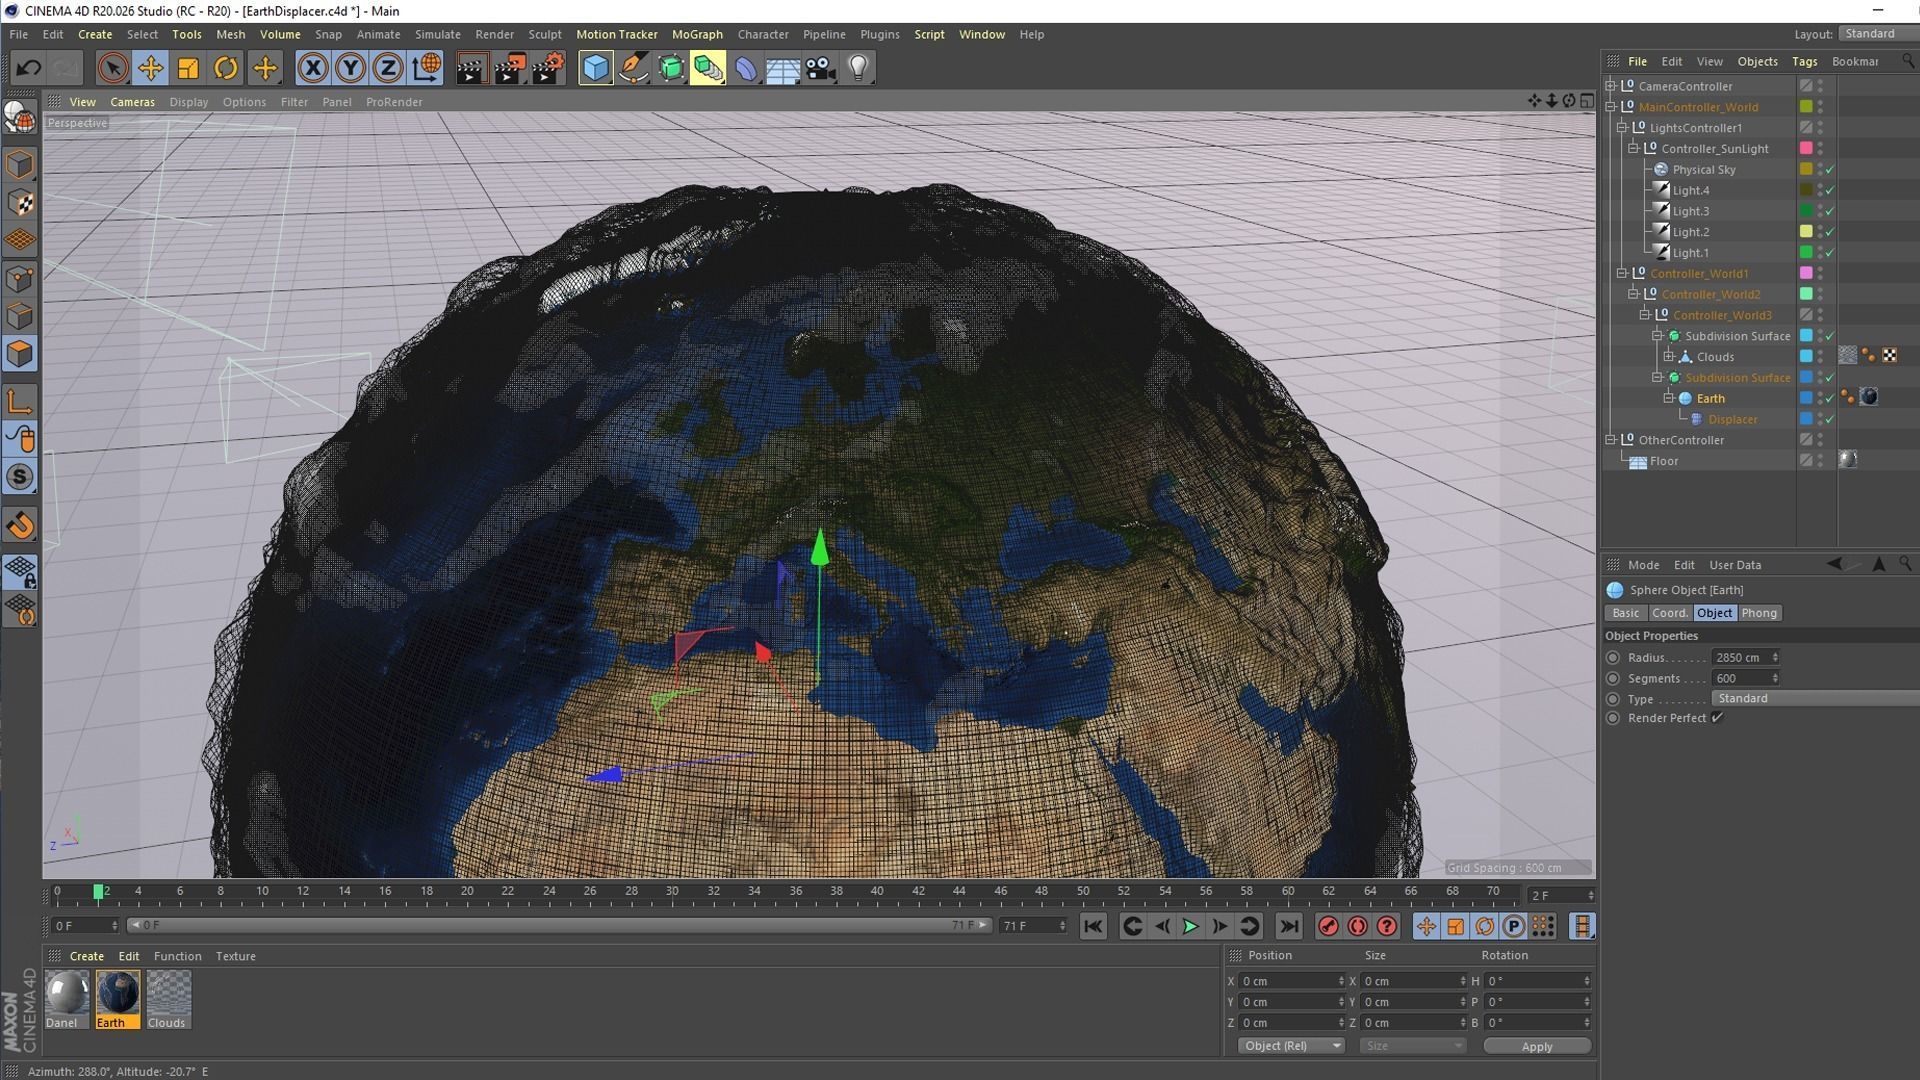Open Render to Picture Viewer icon

coord(509,68)
